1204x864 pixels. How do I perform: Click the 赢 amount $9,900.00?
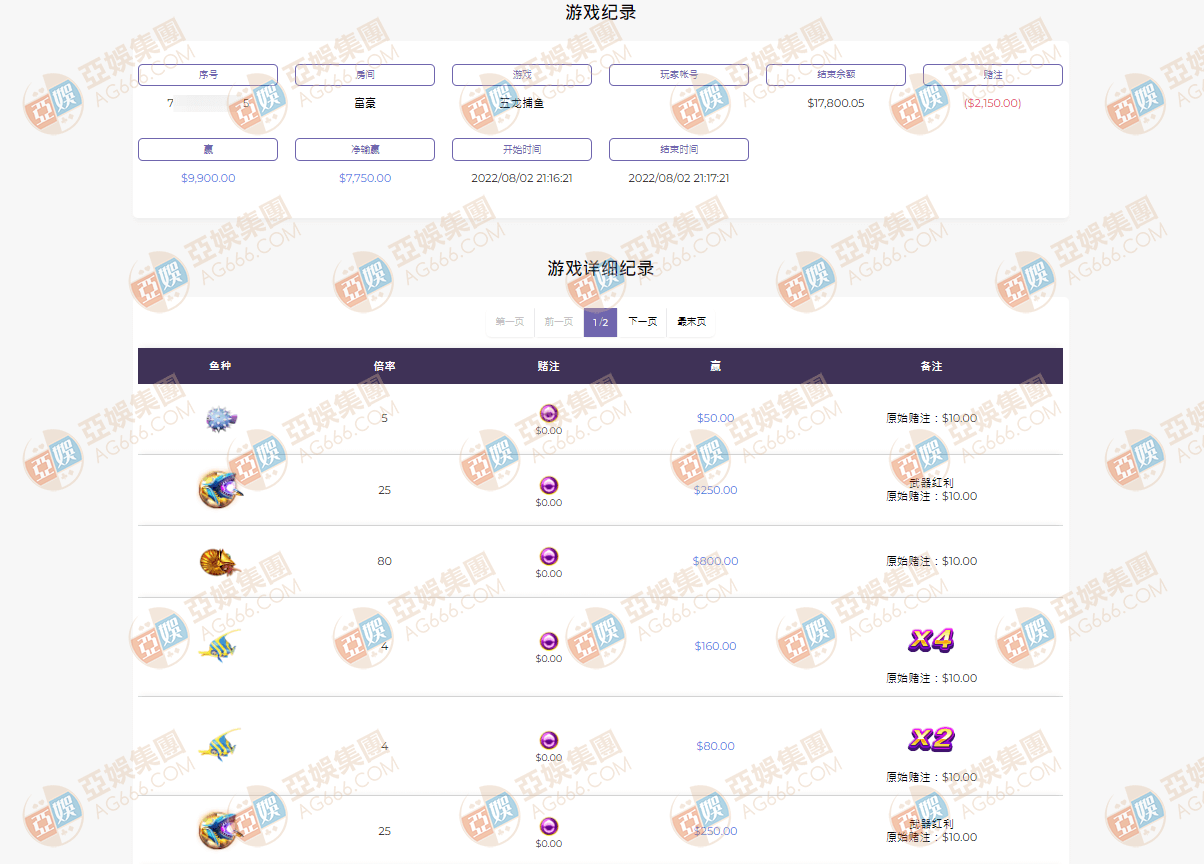tap(208, 178)
